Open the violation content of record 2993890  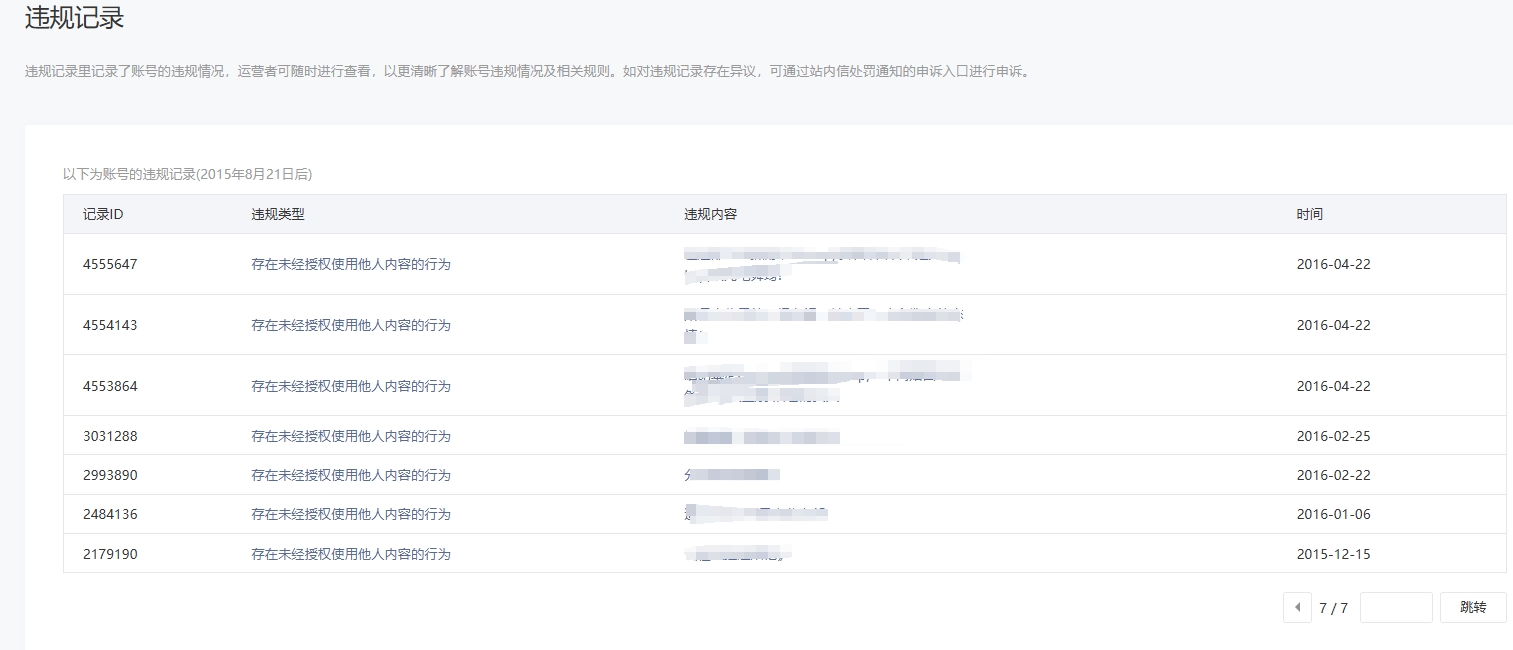[x=732, y=475]
